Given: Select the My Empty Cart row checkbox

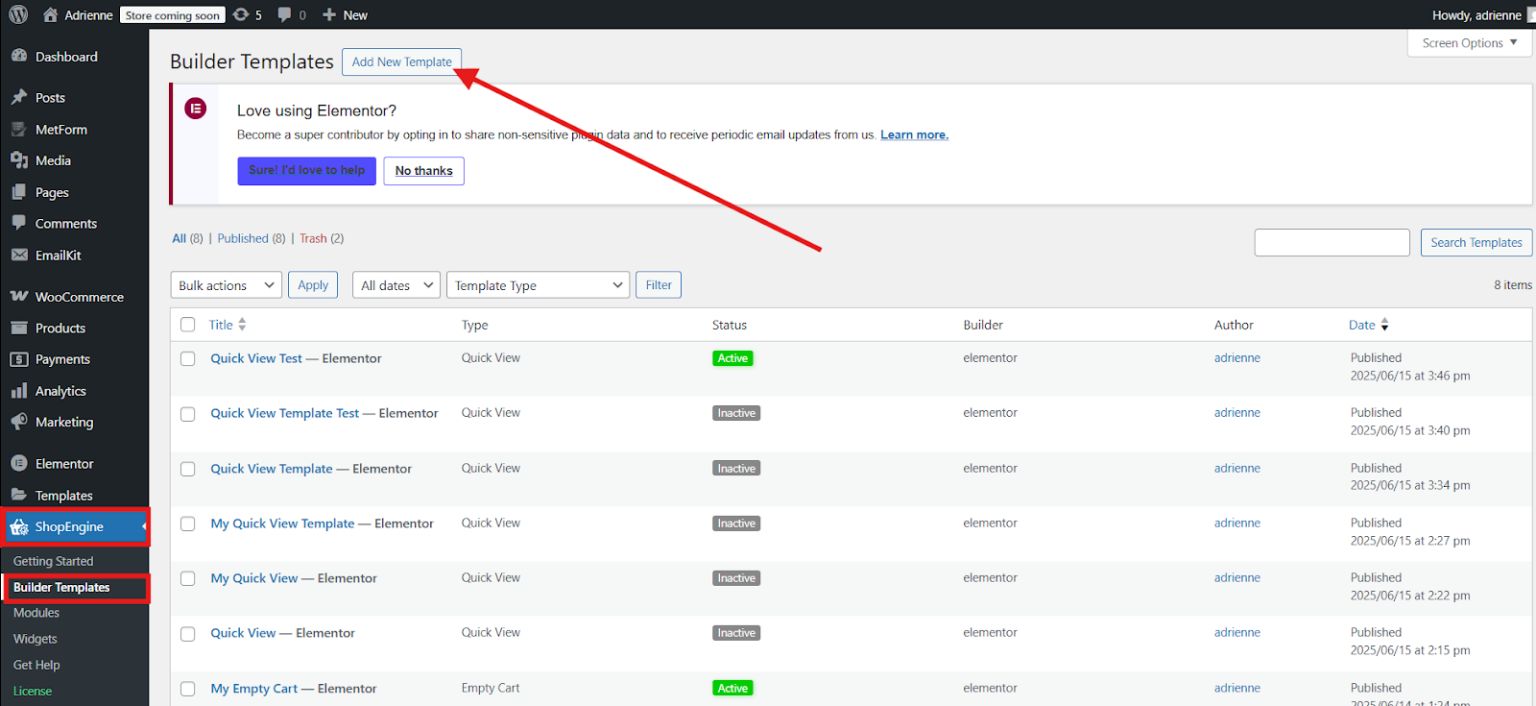Looking at the screenshot, I should click(x=188, y=689).
